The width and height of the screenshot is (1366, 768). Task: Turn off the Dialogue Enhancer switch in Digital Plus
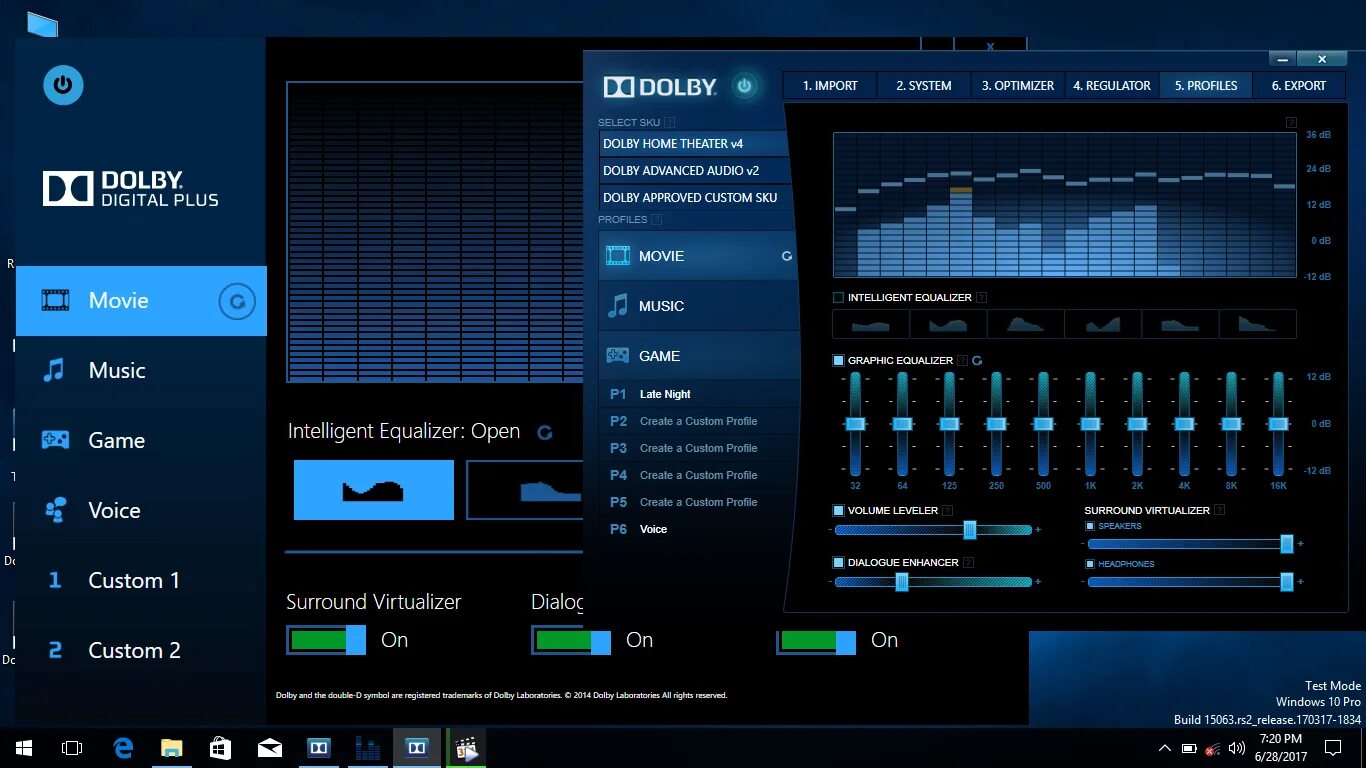(571, 640)
